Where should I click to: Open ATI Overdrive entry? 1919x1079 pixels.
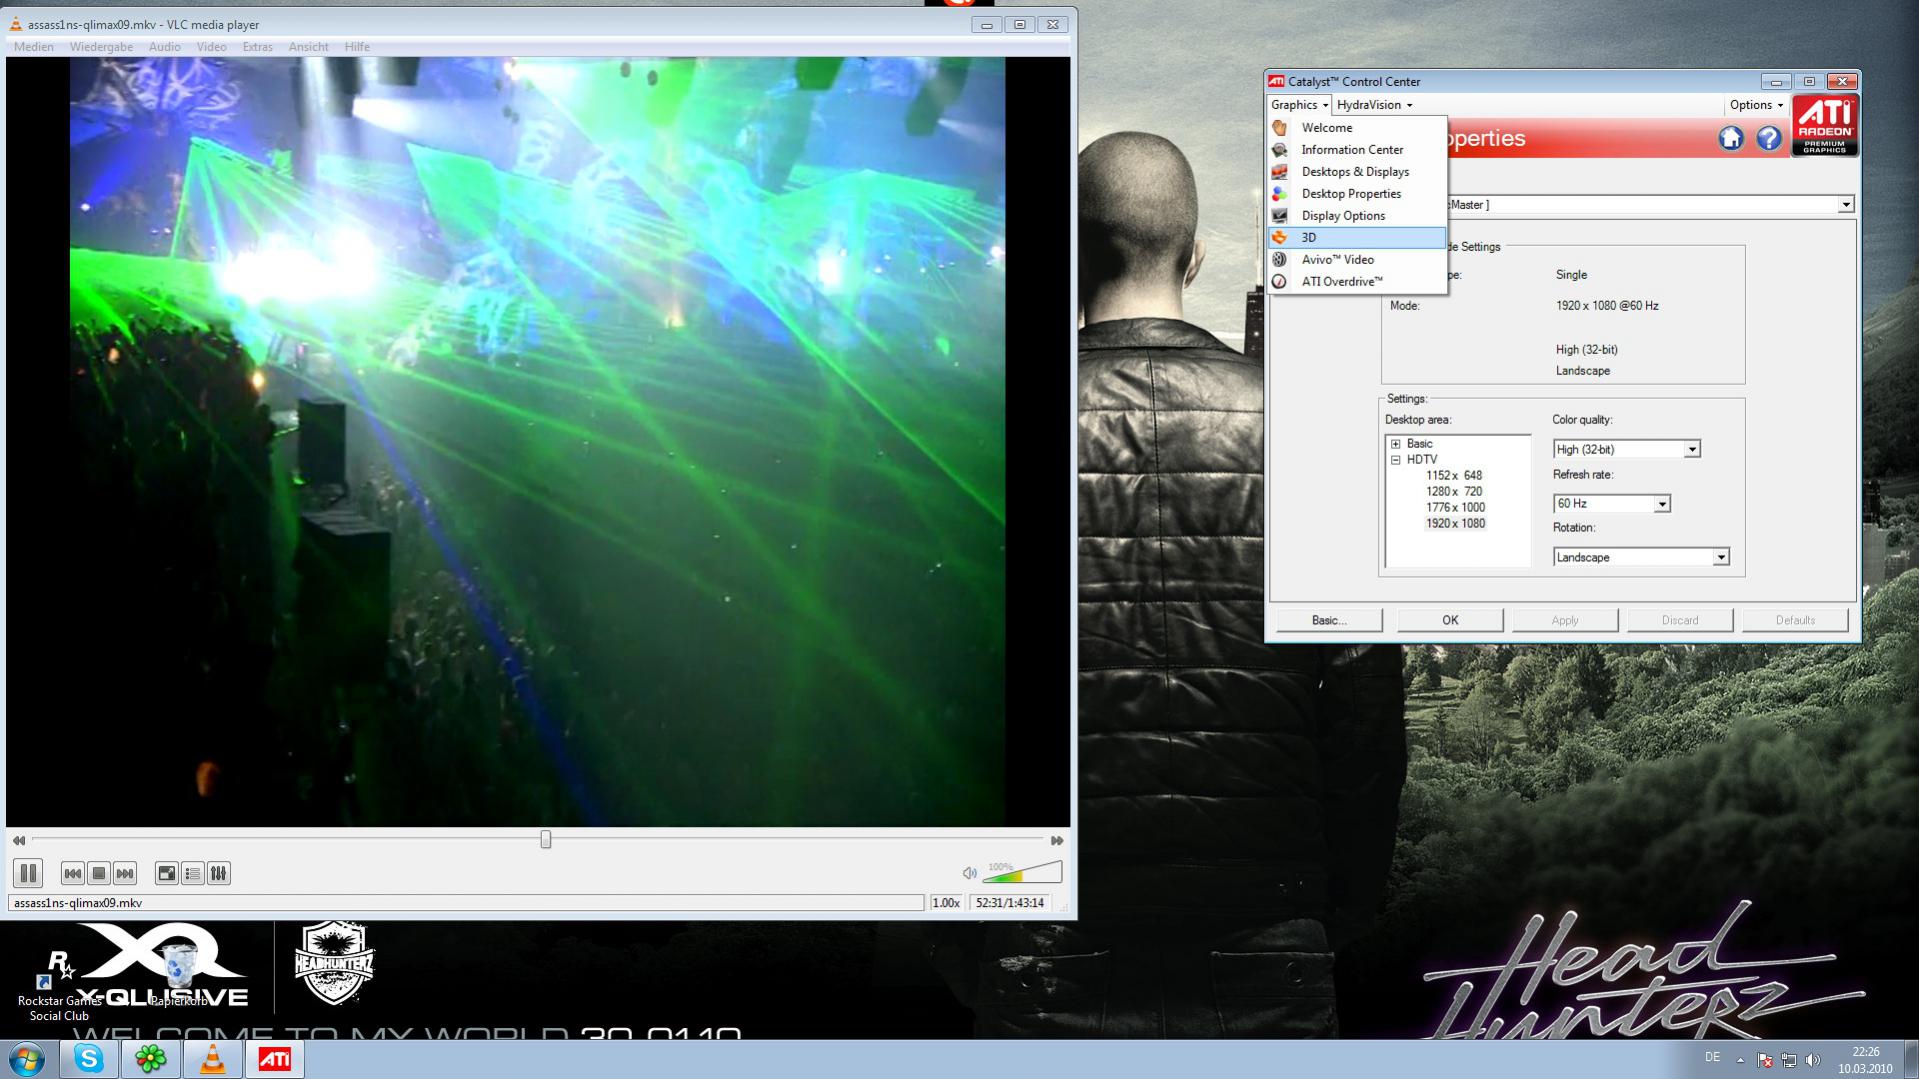click(x=1357, y=282)
